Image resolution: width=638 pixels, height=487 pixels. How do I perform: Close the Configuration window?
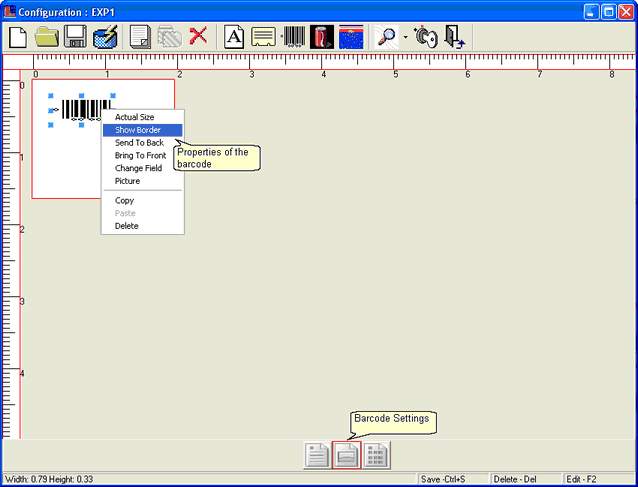[x=626, y=12]
